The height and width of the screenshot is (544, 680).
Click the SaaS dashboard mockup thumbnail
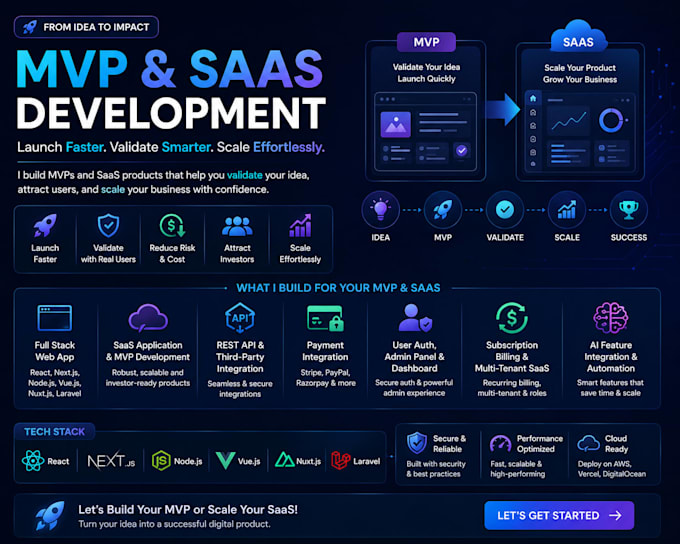(x=580, y=132)
